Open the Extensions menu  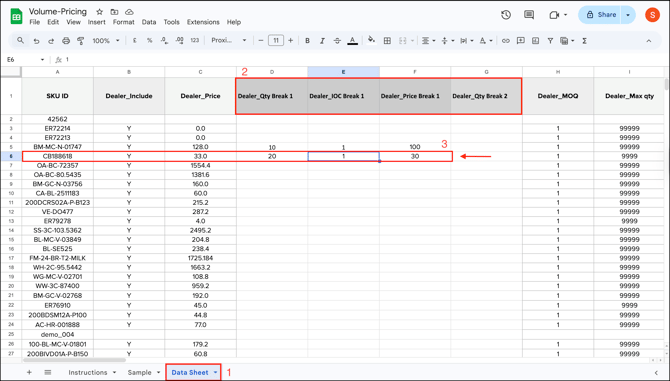(x=203, y=22)
